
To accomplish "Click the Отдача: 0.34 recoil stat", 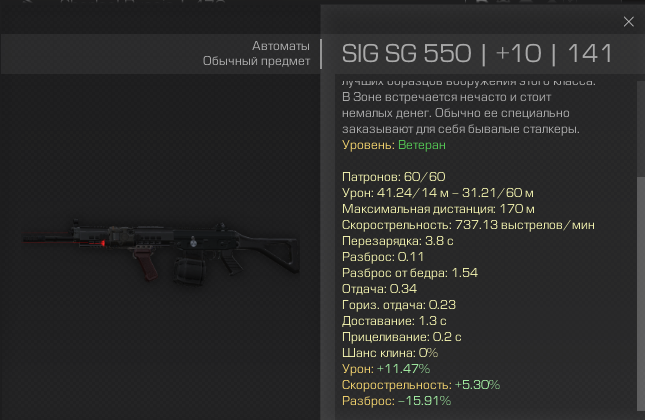I will point(379,289).
